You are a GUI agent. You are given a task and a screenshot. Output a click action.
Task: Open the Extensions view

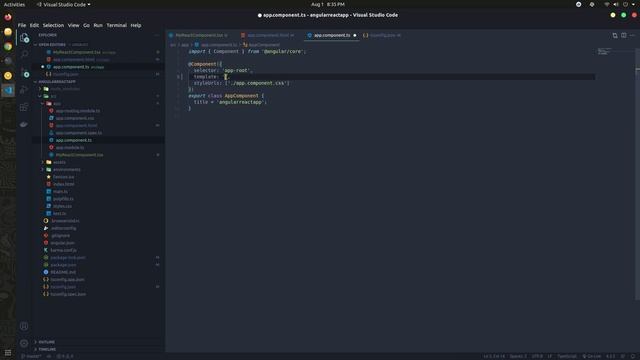pyautogui.click(x=24, y=107)
